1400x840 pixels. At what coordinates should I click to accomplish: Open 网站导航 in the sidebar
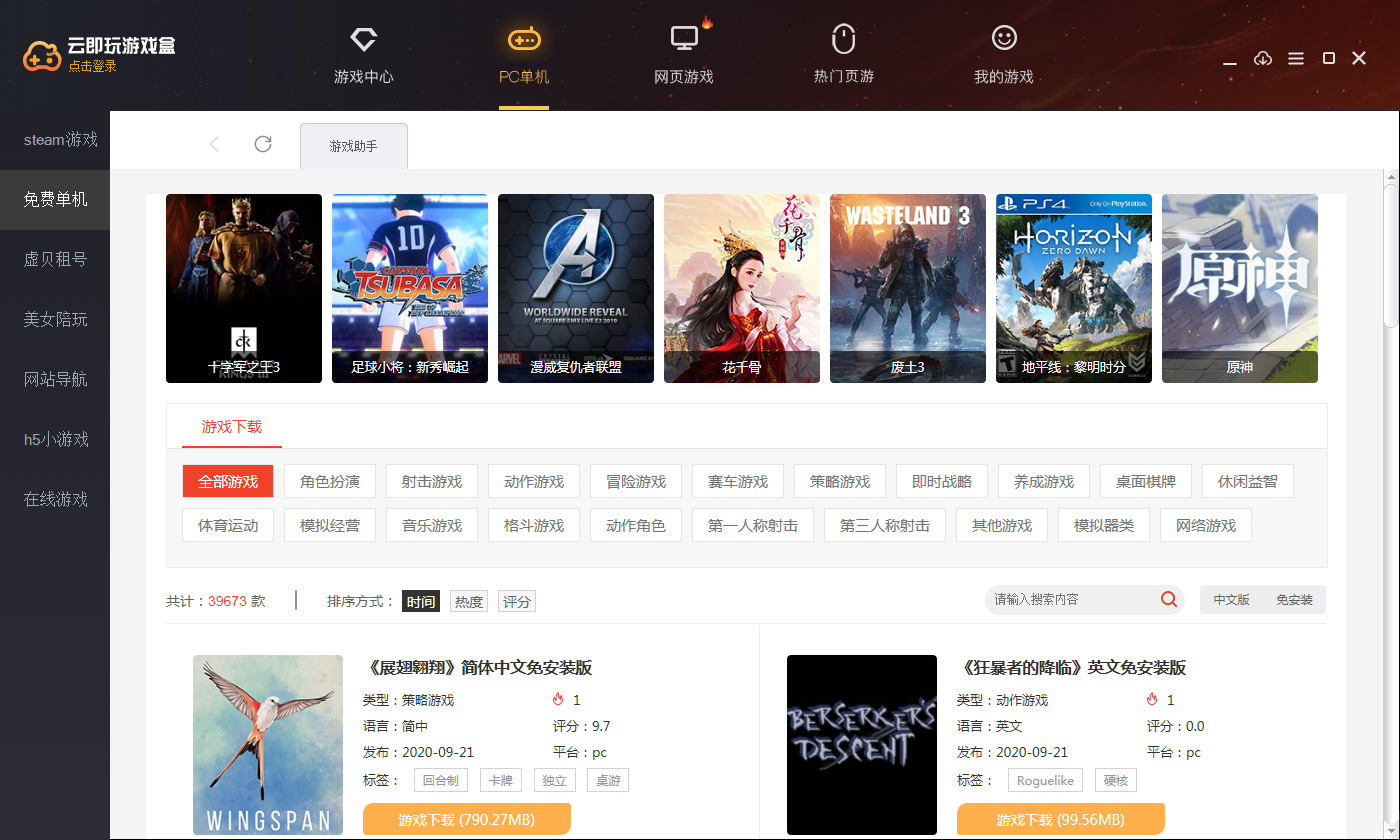[55, 379]
